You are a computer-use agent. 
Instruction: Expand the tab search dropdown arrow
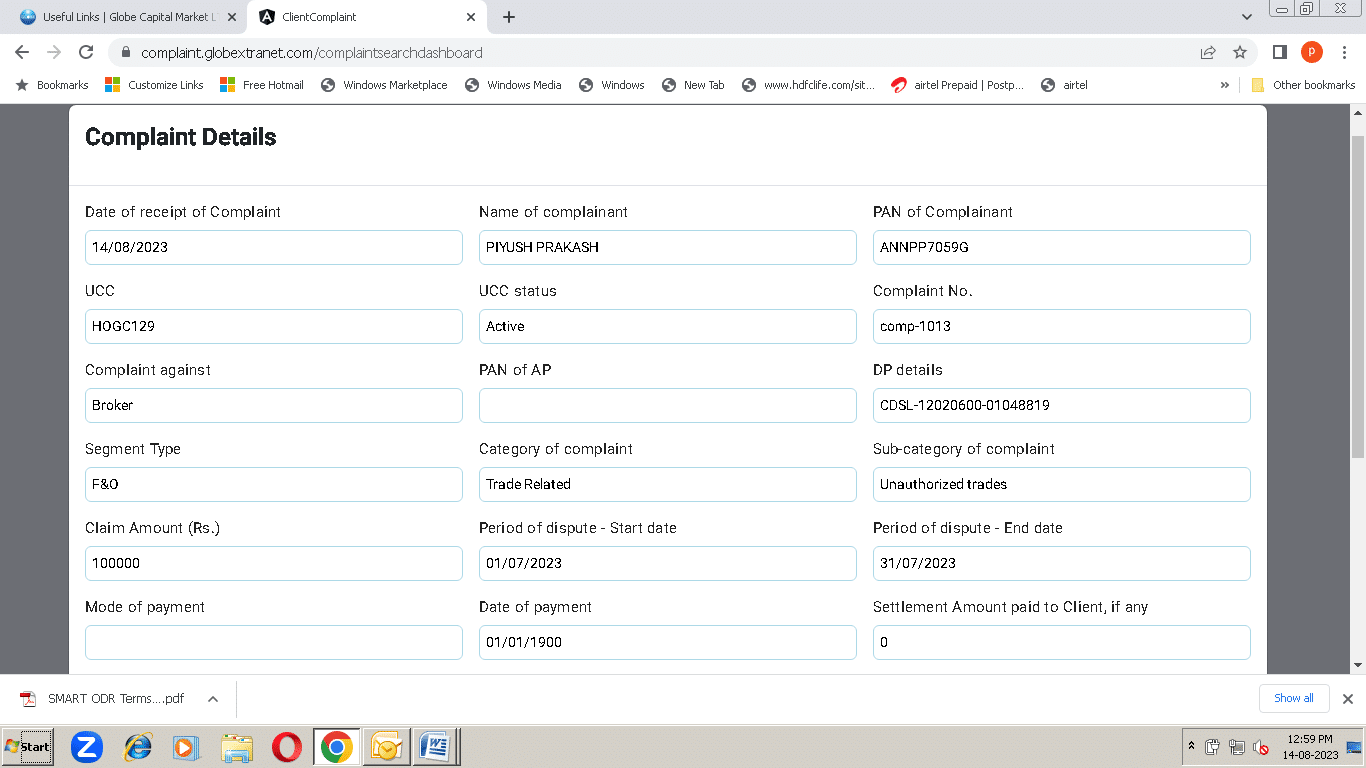tap(1246, 17)
